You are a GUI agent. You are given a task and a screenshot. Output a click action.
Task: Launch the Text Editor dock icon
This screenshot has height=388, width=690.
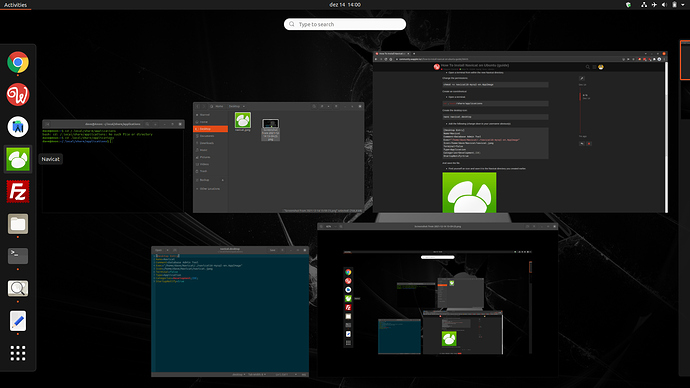tap(18, 321)
